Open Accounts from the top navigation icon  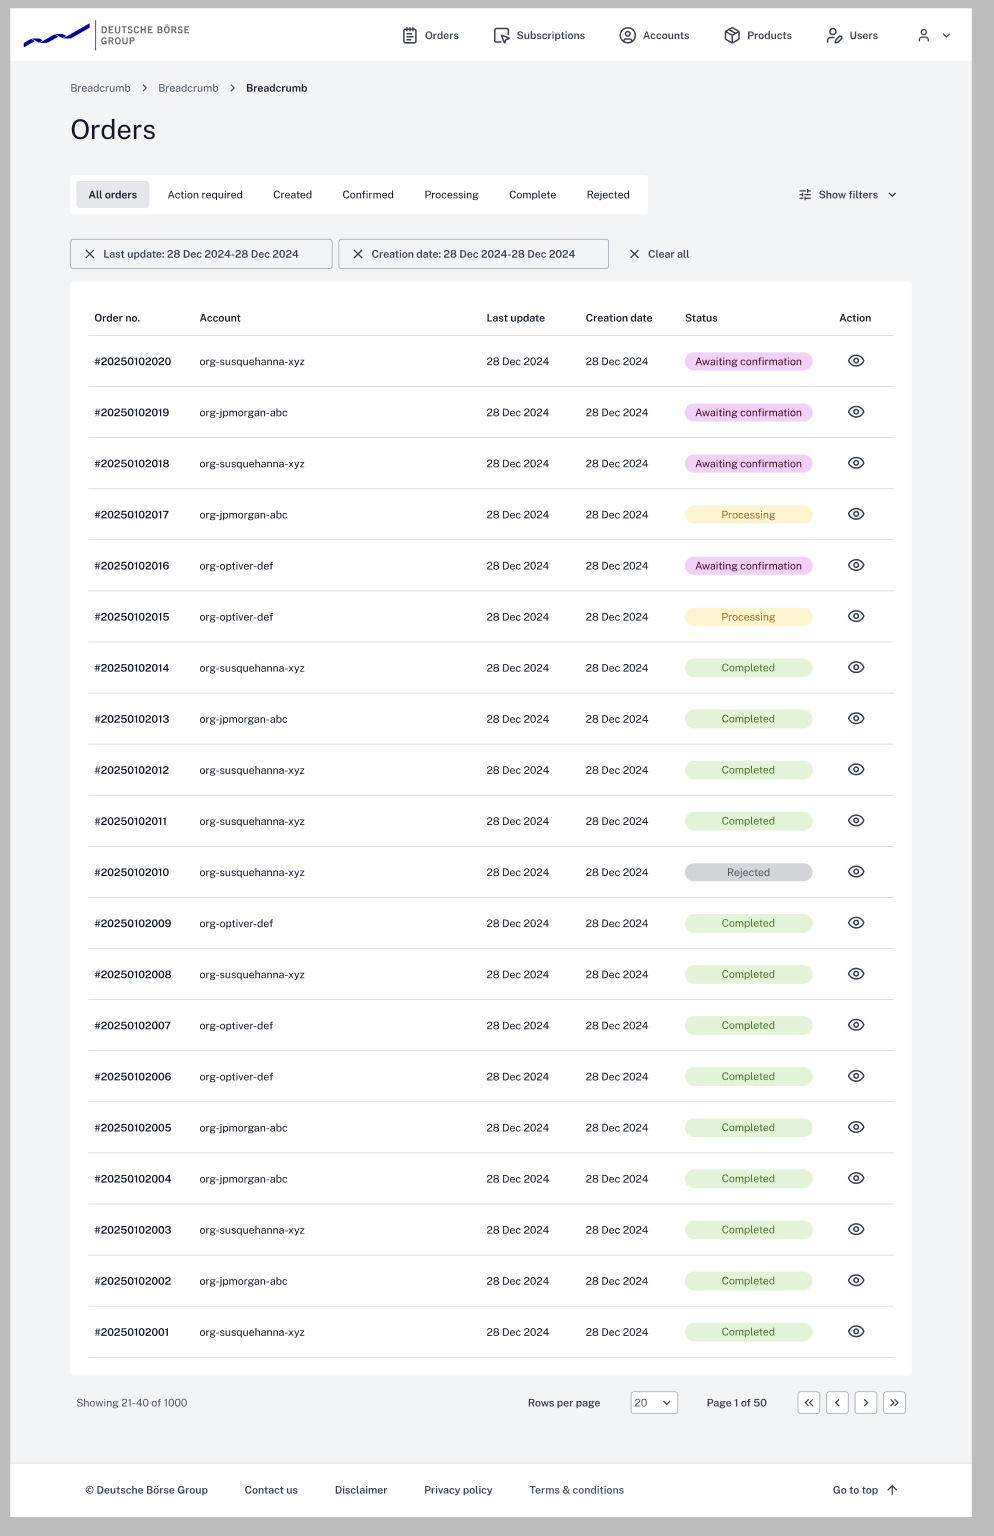point(627,35)
